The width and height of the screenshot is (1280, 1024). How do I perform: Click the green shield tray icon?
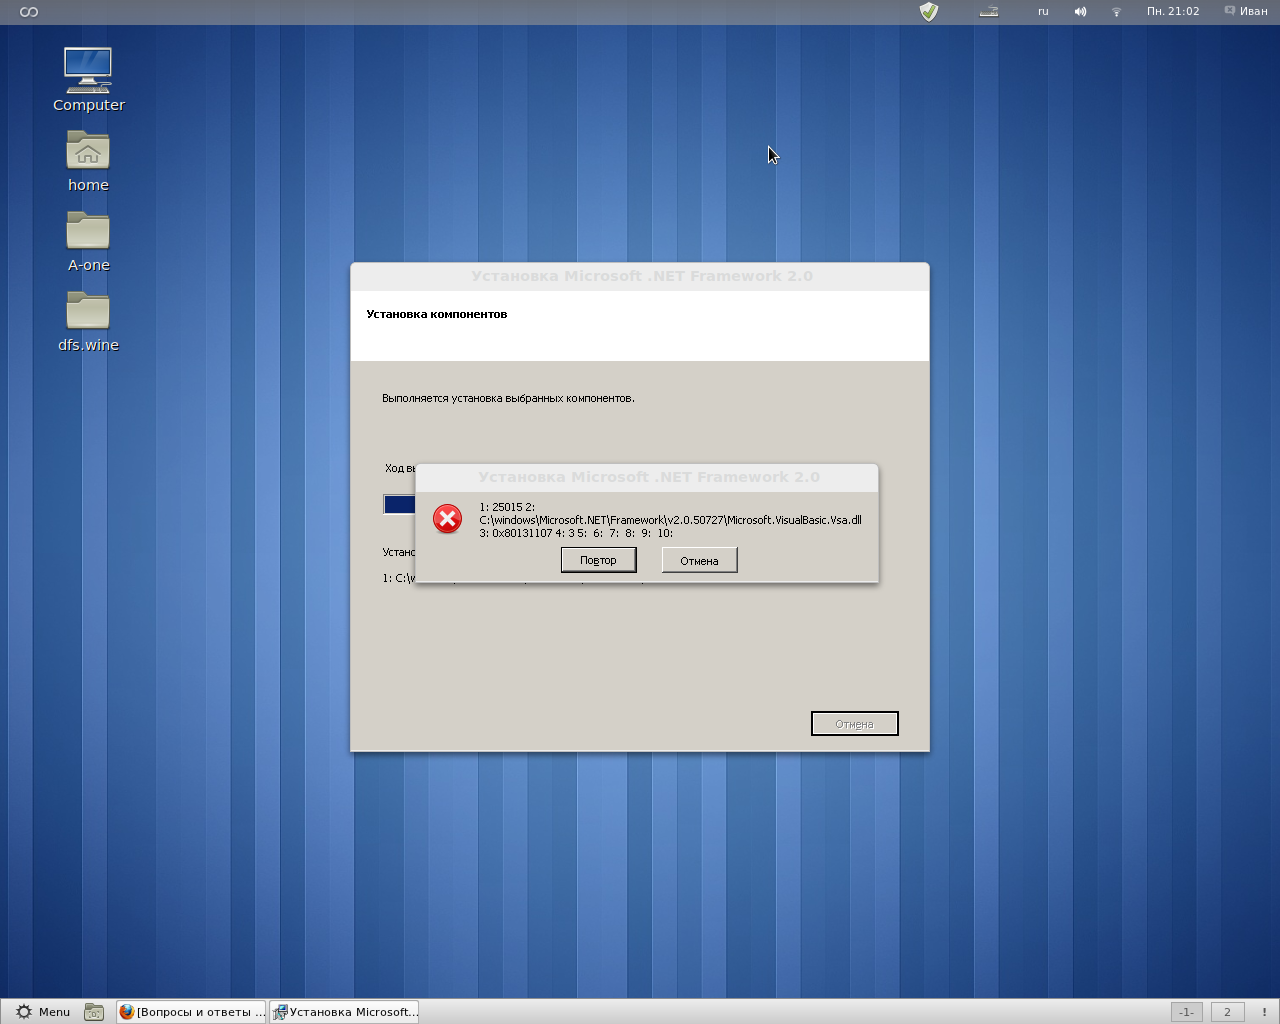(929, 12)
